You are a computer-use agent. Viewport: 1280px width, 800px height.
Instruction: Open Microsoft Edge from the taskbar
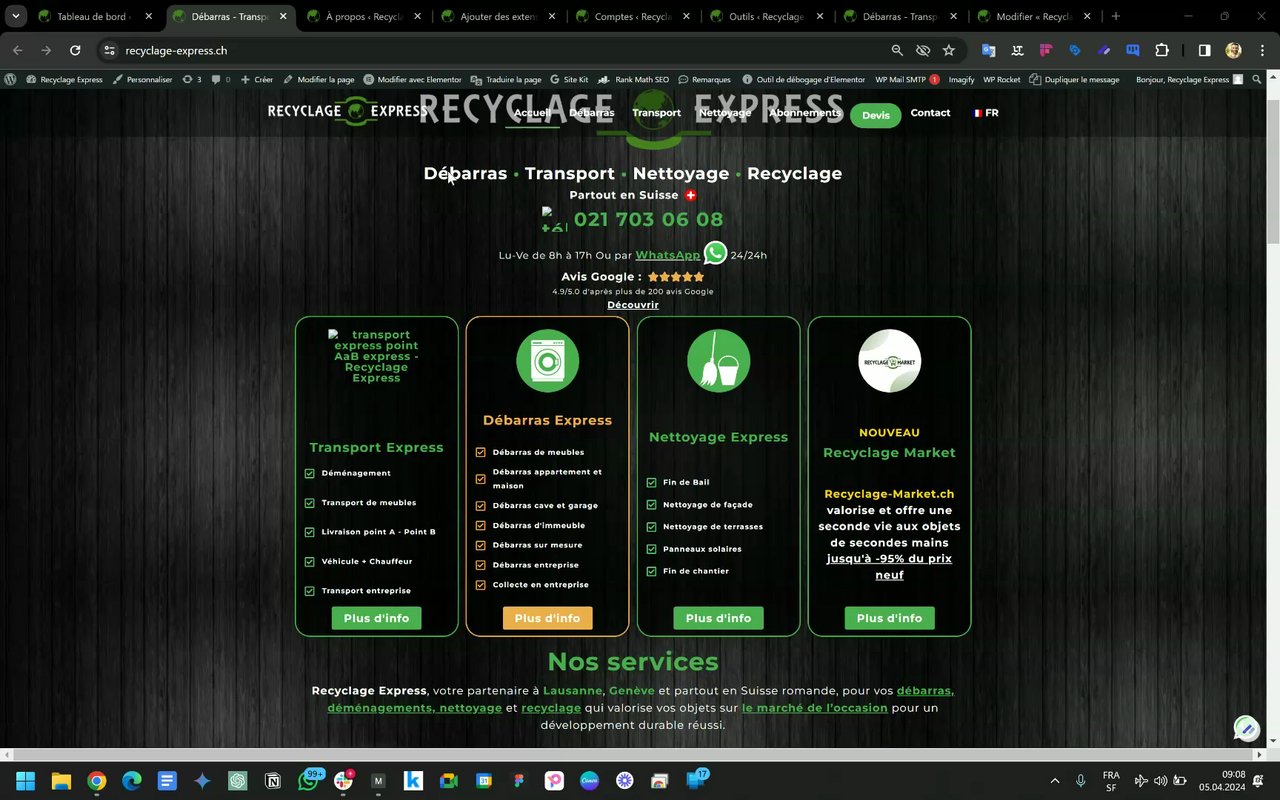(x=132, y=781)
